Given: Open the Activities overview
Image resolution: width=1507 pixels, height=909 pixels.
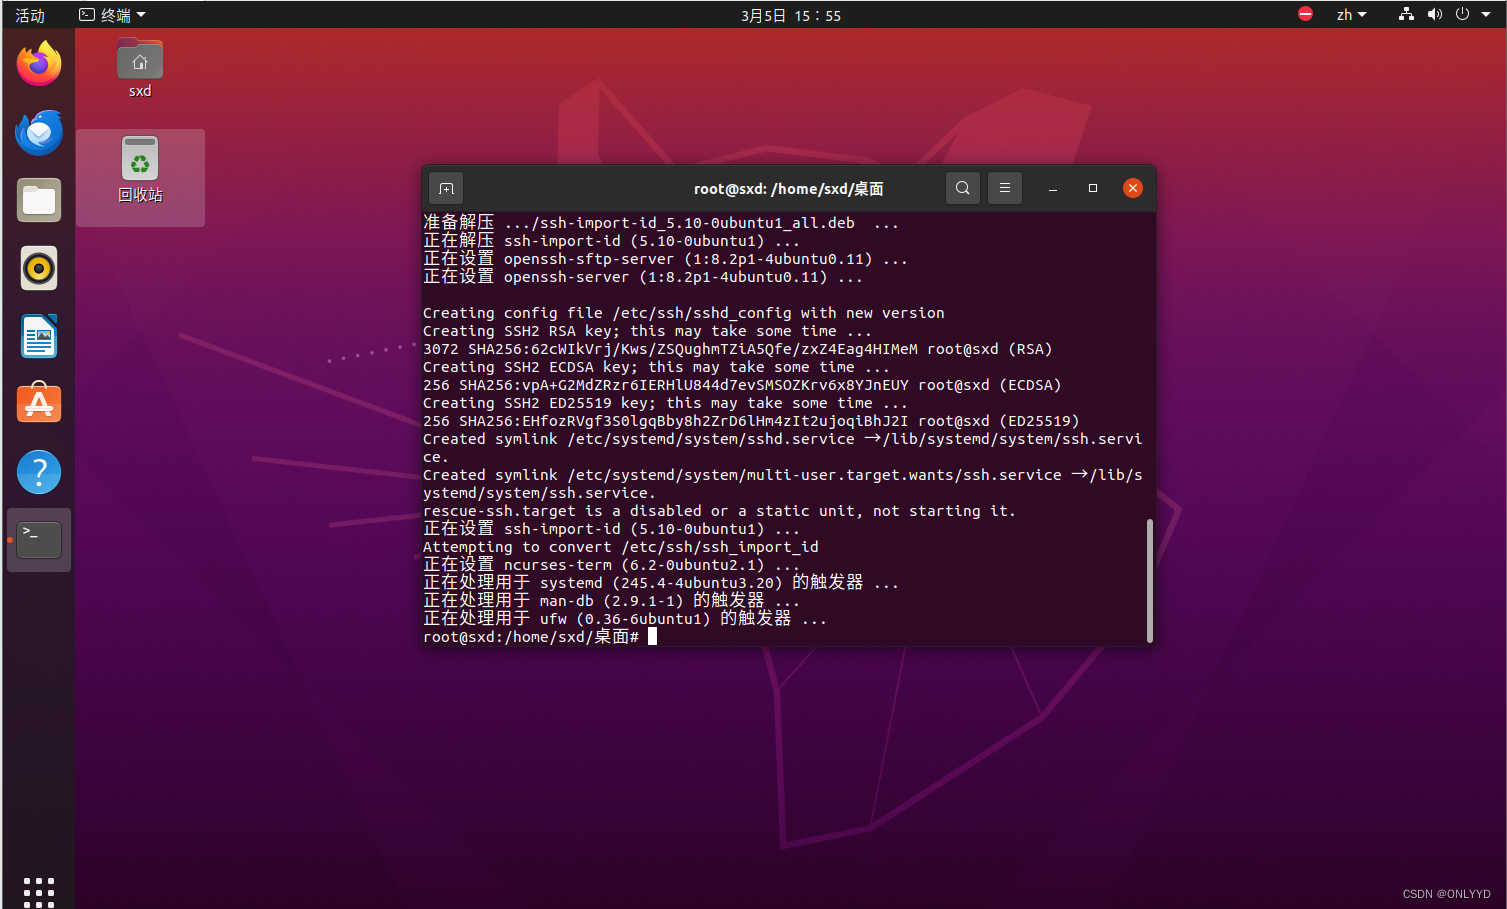Looking at the screenshot, I should coord(30,15).
